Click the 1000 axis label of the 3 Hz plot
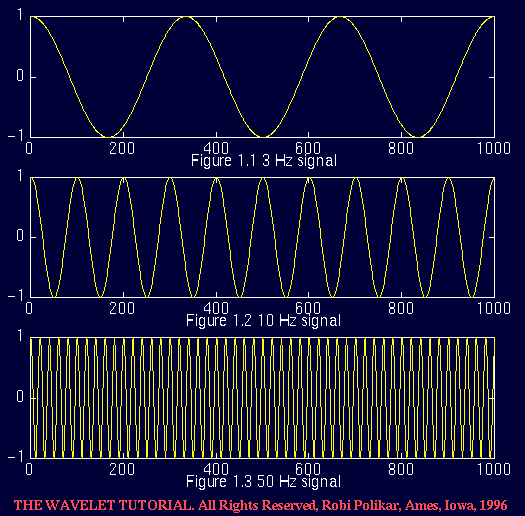The width and height of the screenshot is (525, 516). [494, 148]
